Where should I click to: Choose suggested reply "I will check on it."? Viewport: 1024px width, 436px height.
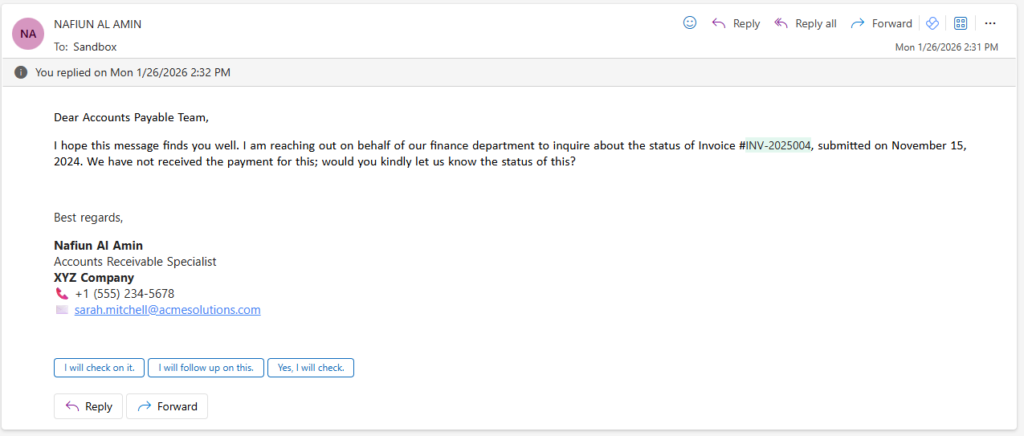click(99, 368)
